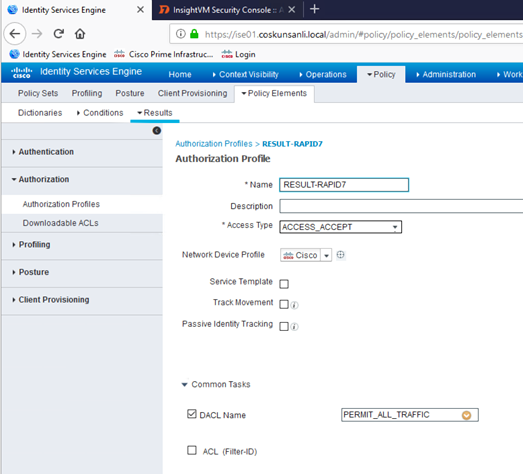
Task: Open Access Type dropdown
Action: click(341, 227)
